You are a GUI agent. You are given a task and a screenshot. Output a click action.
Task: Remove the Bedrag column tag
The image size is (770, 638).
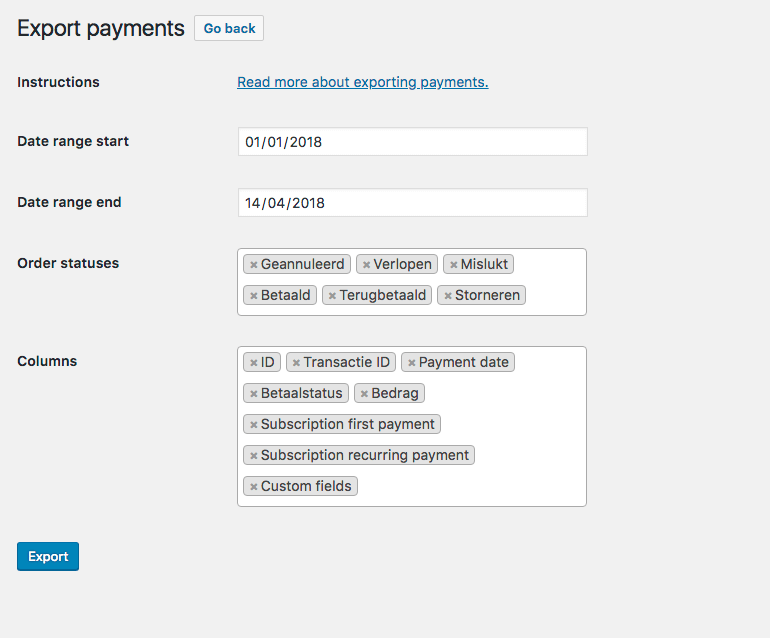[364, 394]
